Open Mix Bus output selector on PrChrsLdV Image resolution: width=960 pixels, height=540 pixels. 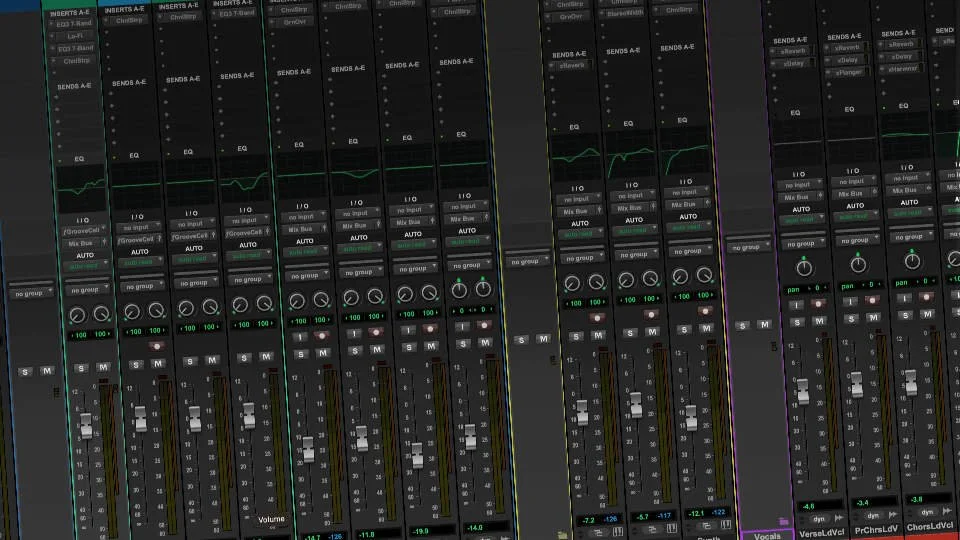click(855, 193)
